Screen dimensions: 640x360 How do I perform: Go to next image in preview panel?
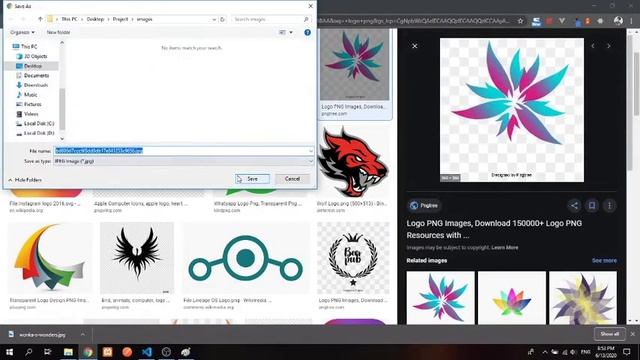609,46
